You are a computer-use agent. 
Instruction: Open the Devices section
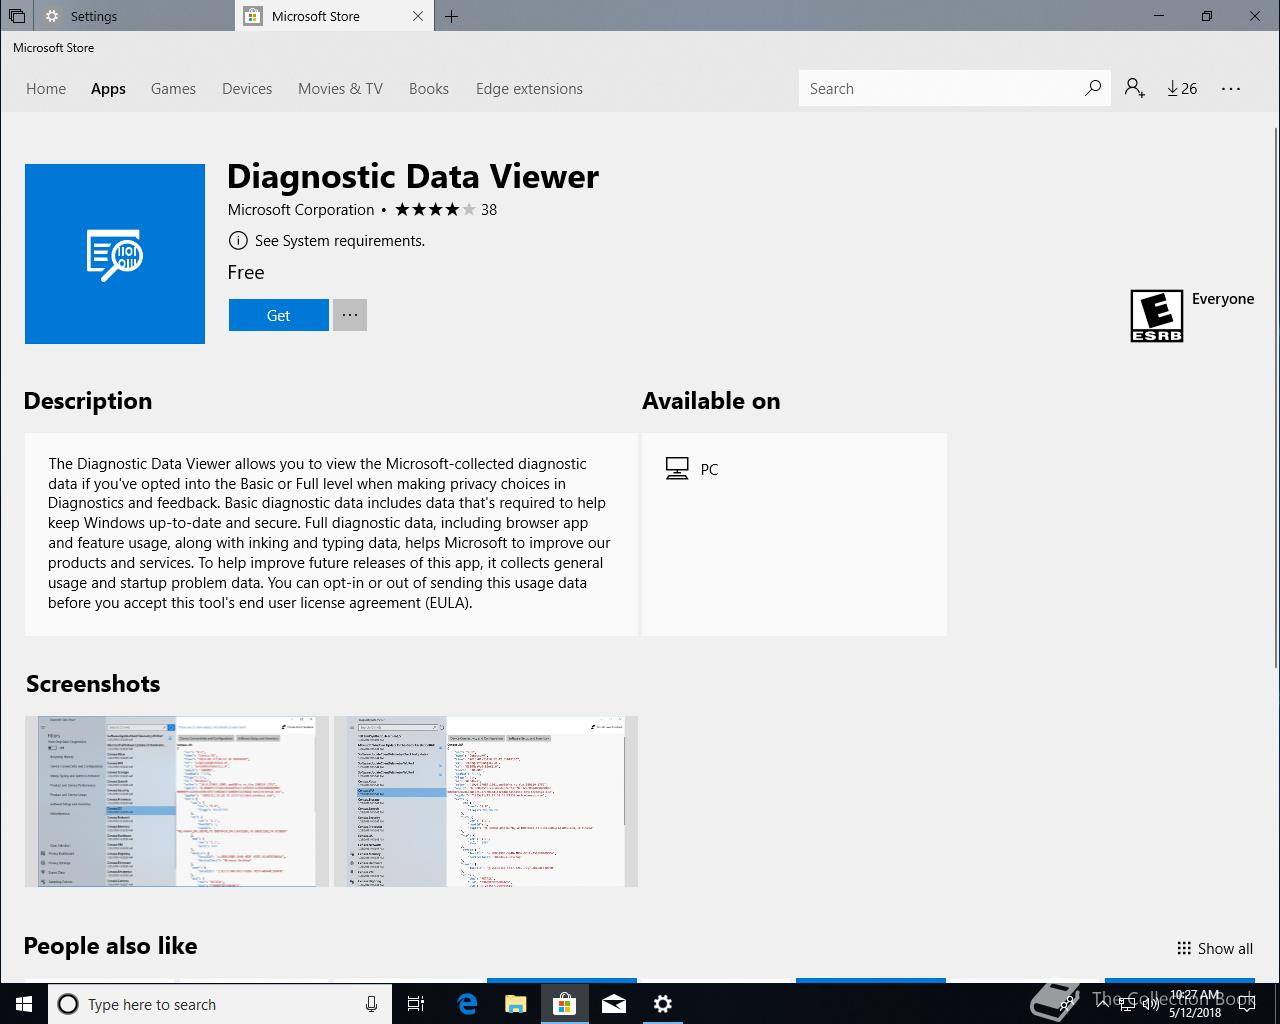point(247,89)
